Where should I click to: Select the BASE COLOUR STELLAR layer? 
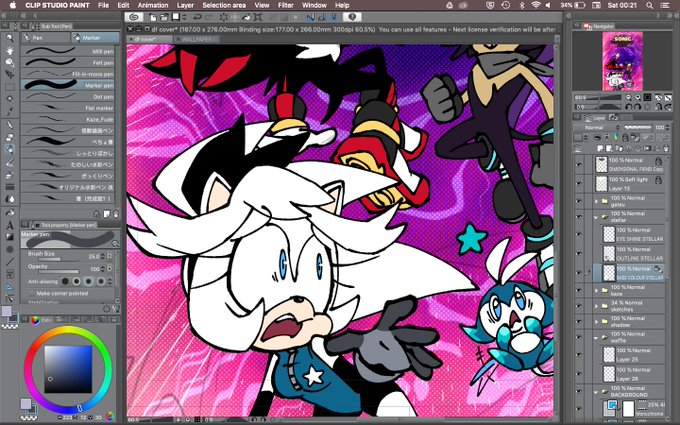628,273
